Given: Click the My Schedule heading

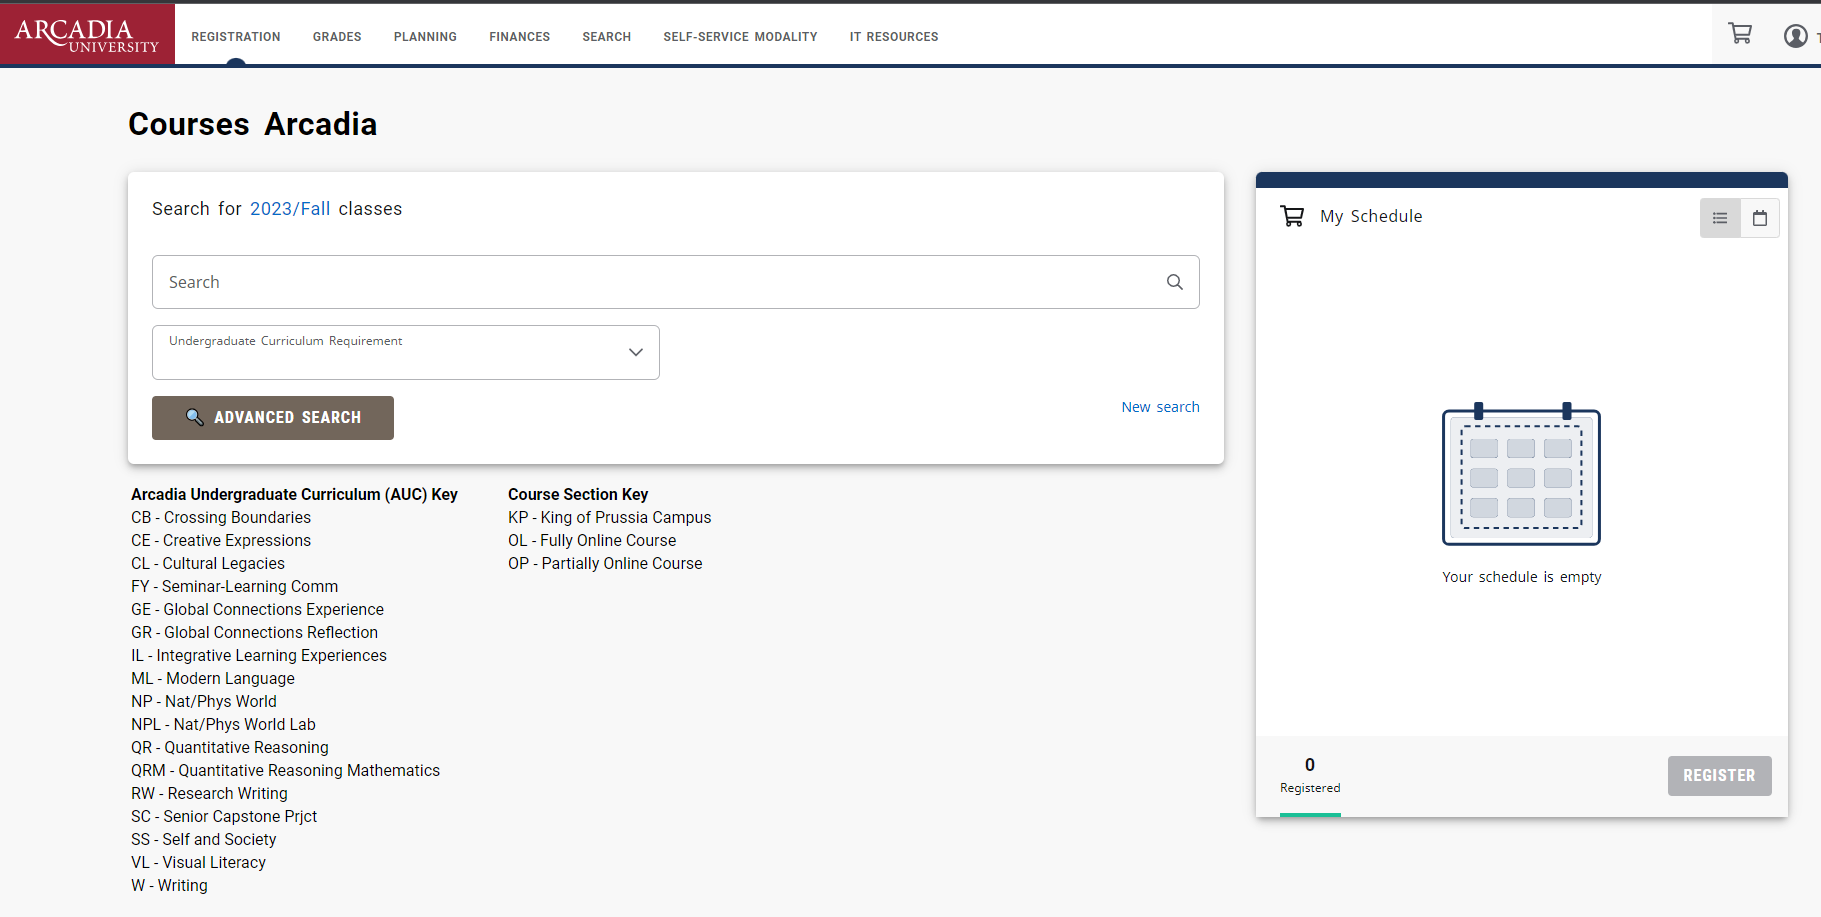Looking at the screenshot, I should click(x=1371, y=216).
